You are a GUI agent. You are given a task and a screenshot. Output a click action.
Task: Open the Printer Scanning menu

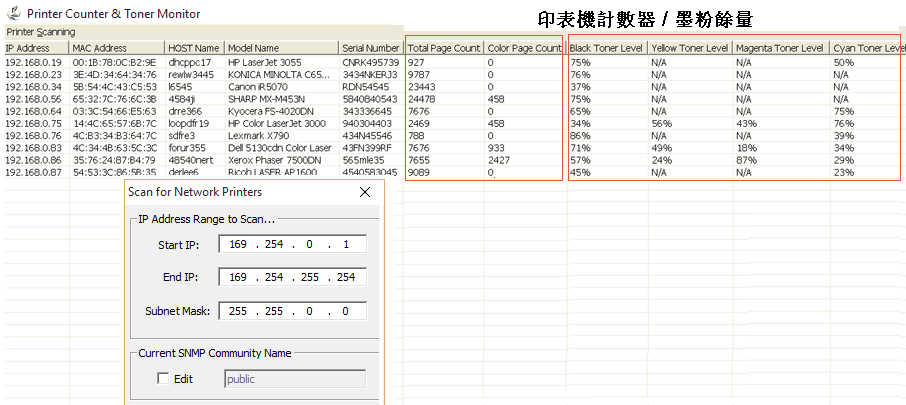[x=40, y=32]
